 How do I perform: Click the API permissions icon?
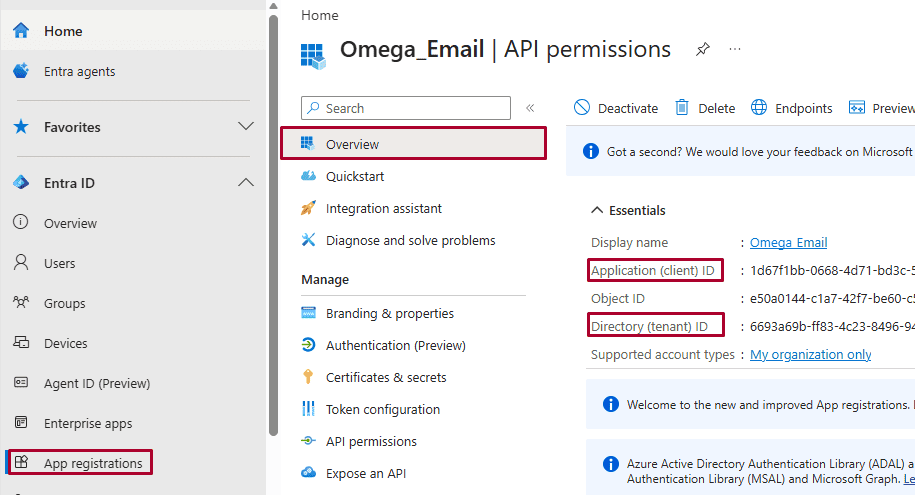(308, 441)
